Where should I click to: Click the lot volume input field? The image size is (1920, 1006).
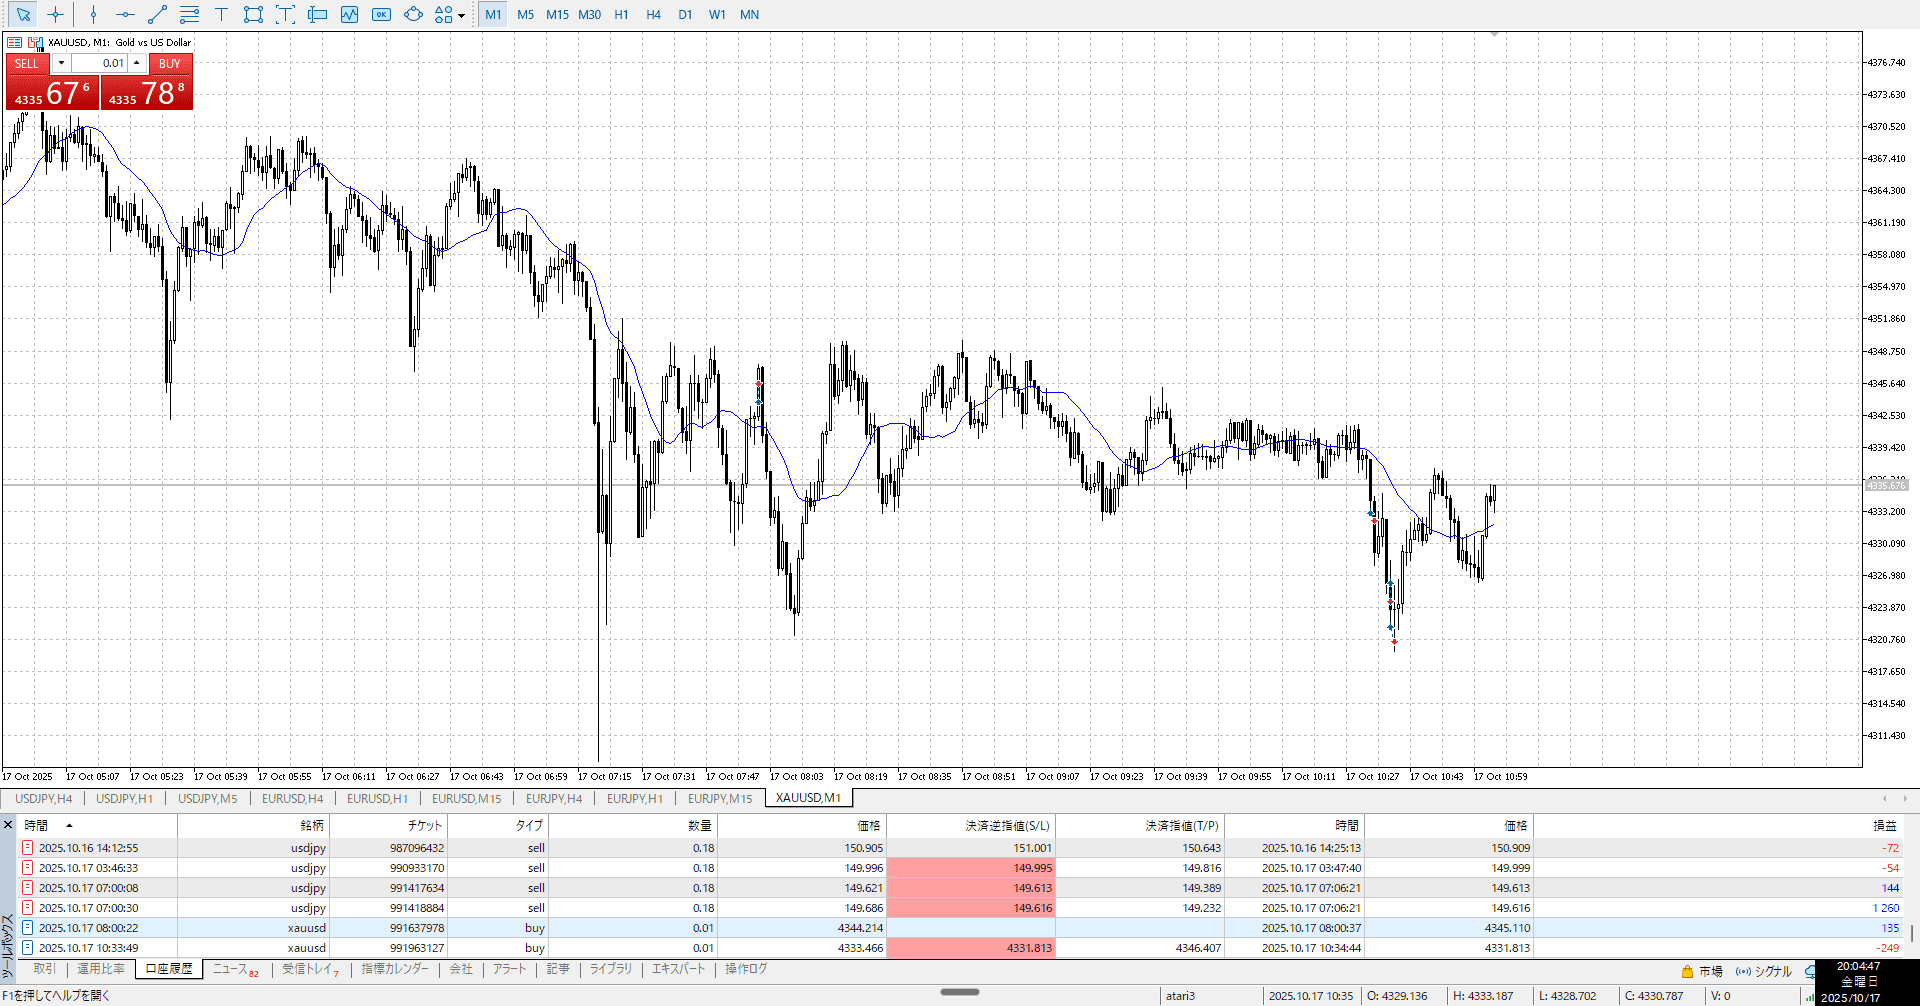pyautogui.click(x=99, y=63)
